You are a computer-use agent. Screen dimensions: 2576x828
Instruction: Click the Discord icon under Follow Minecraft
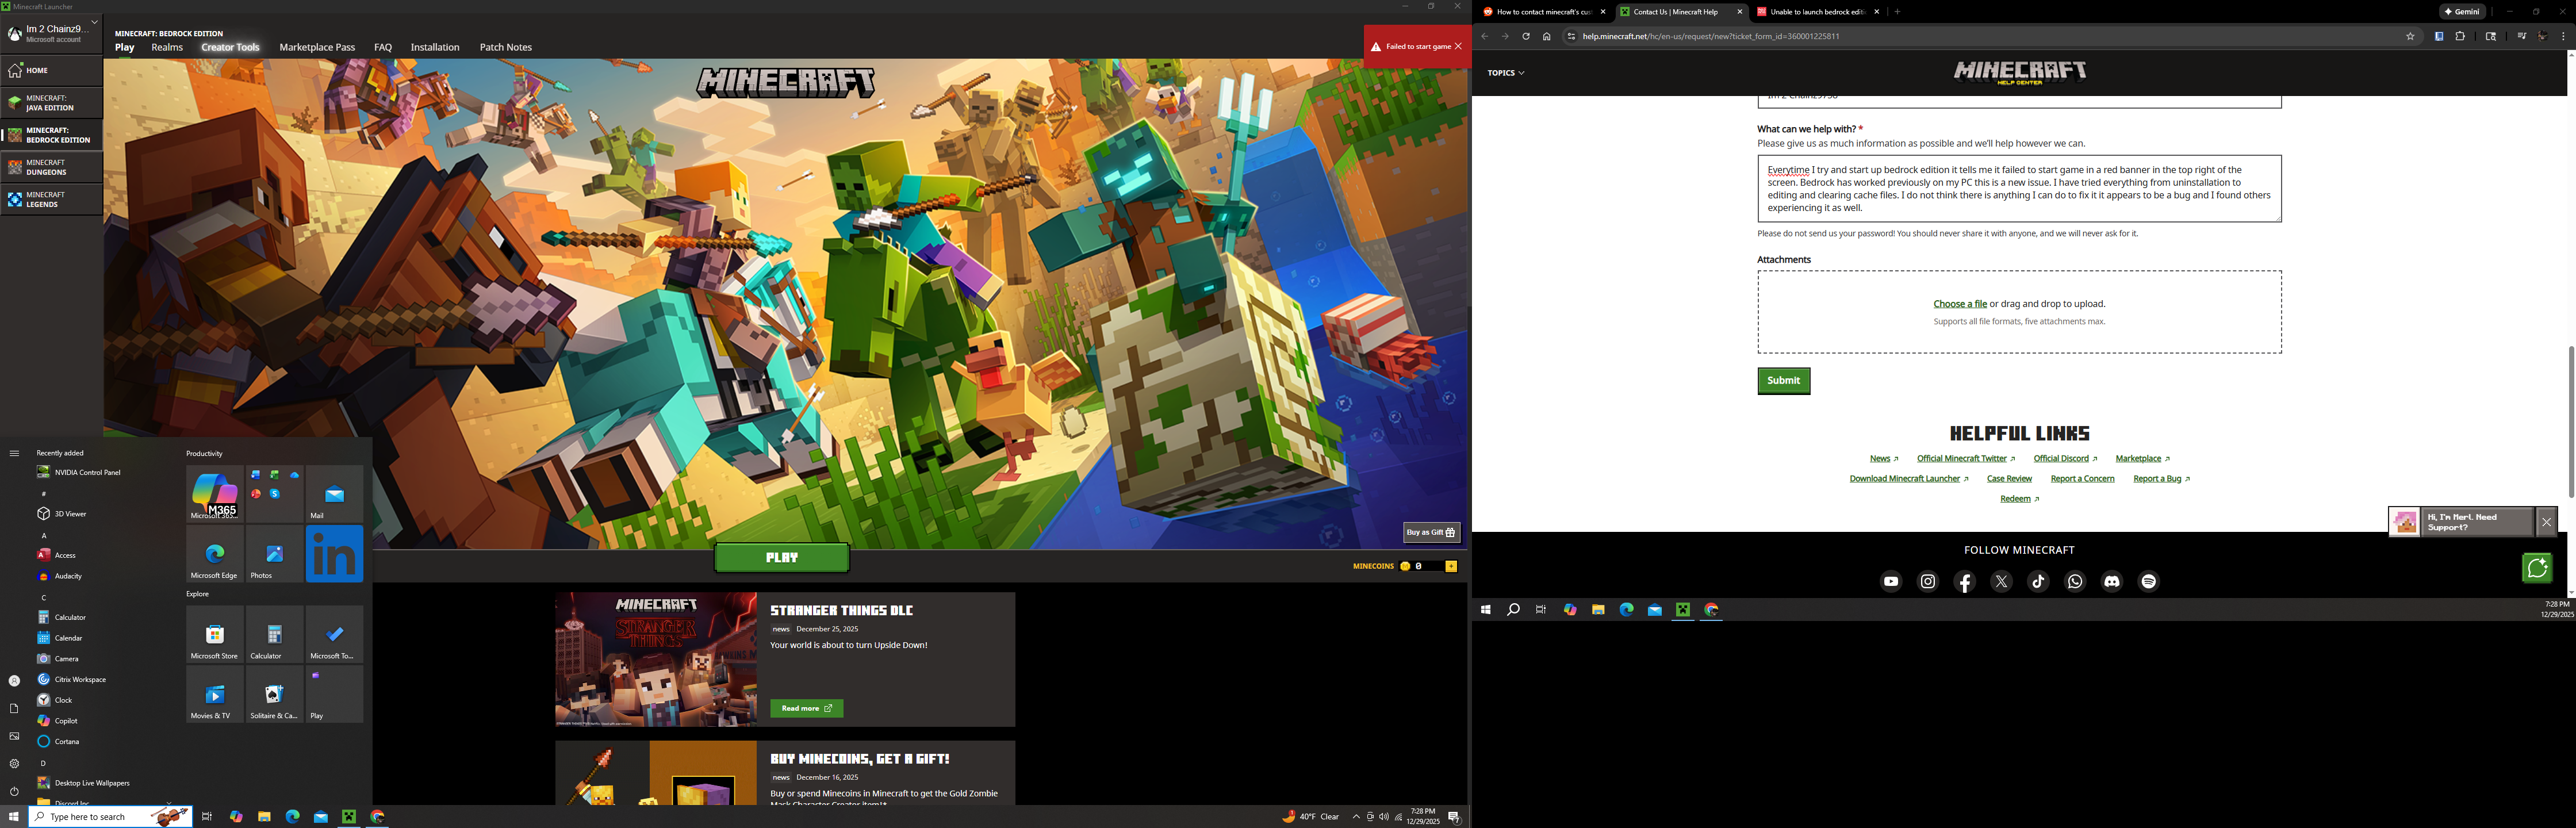click(x=2111, y=582)
